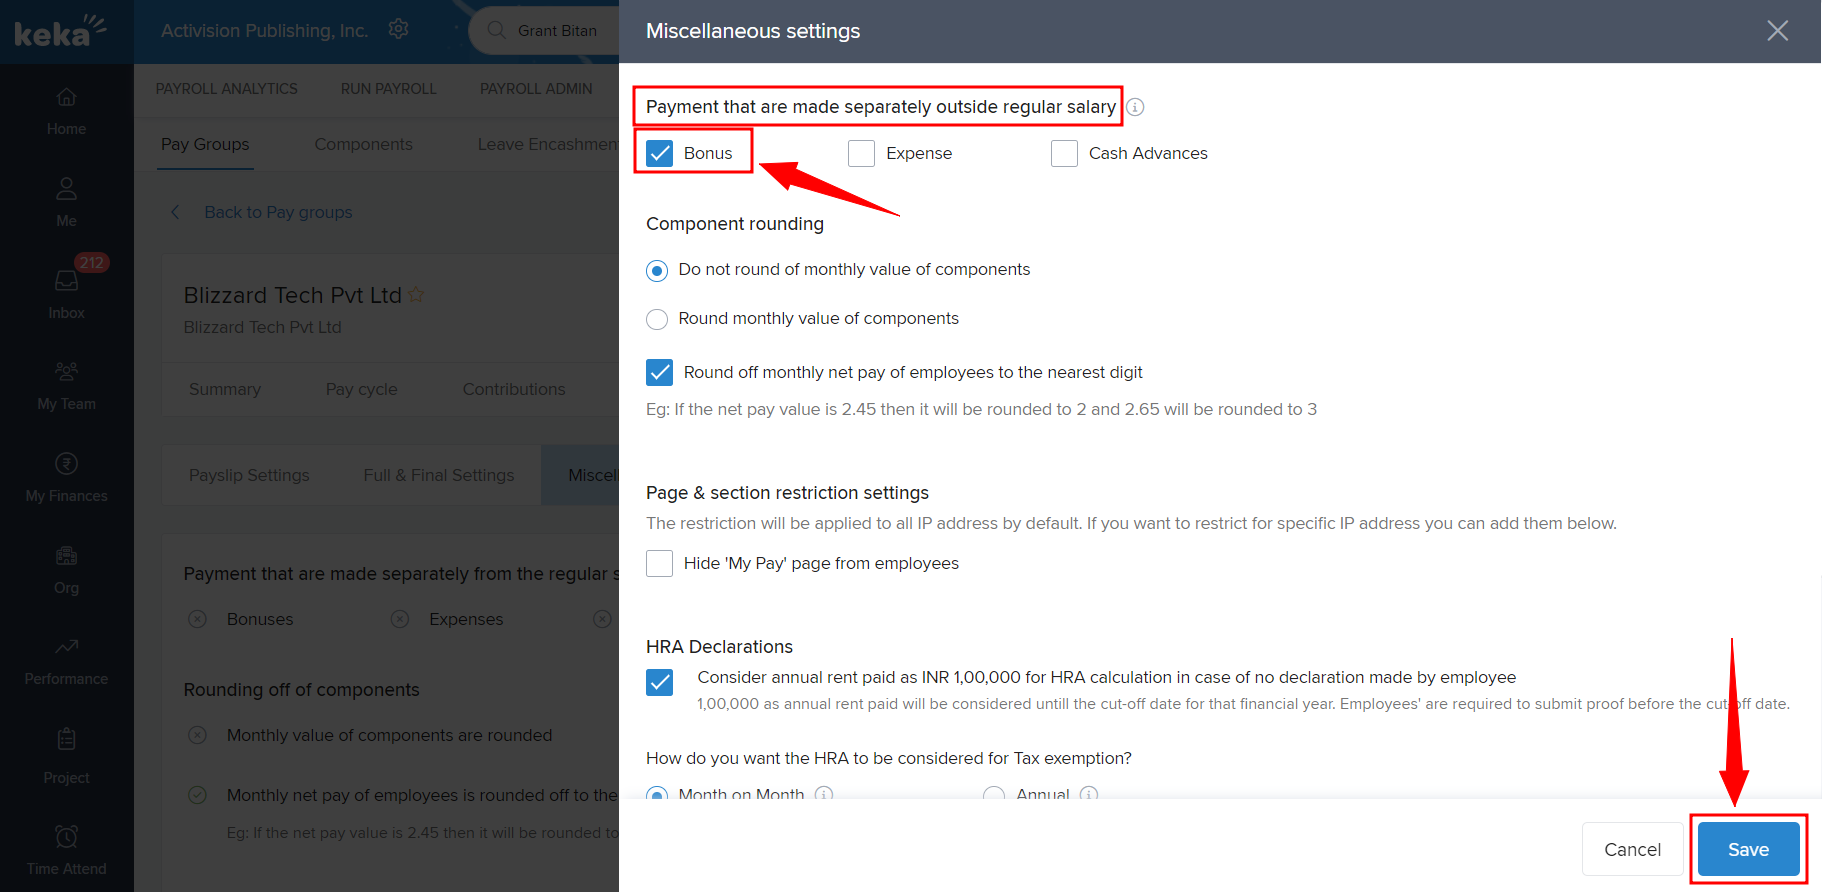Open the Home icon in sidebar

[66, 98]
